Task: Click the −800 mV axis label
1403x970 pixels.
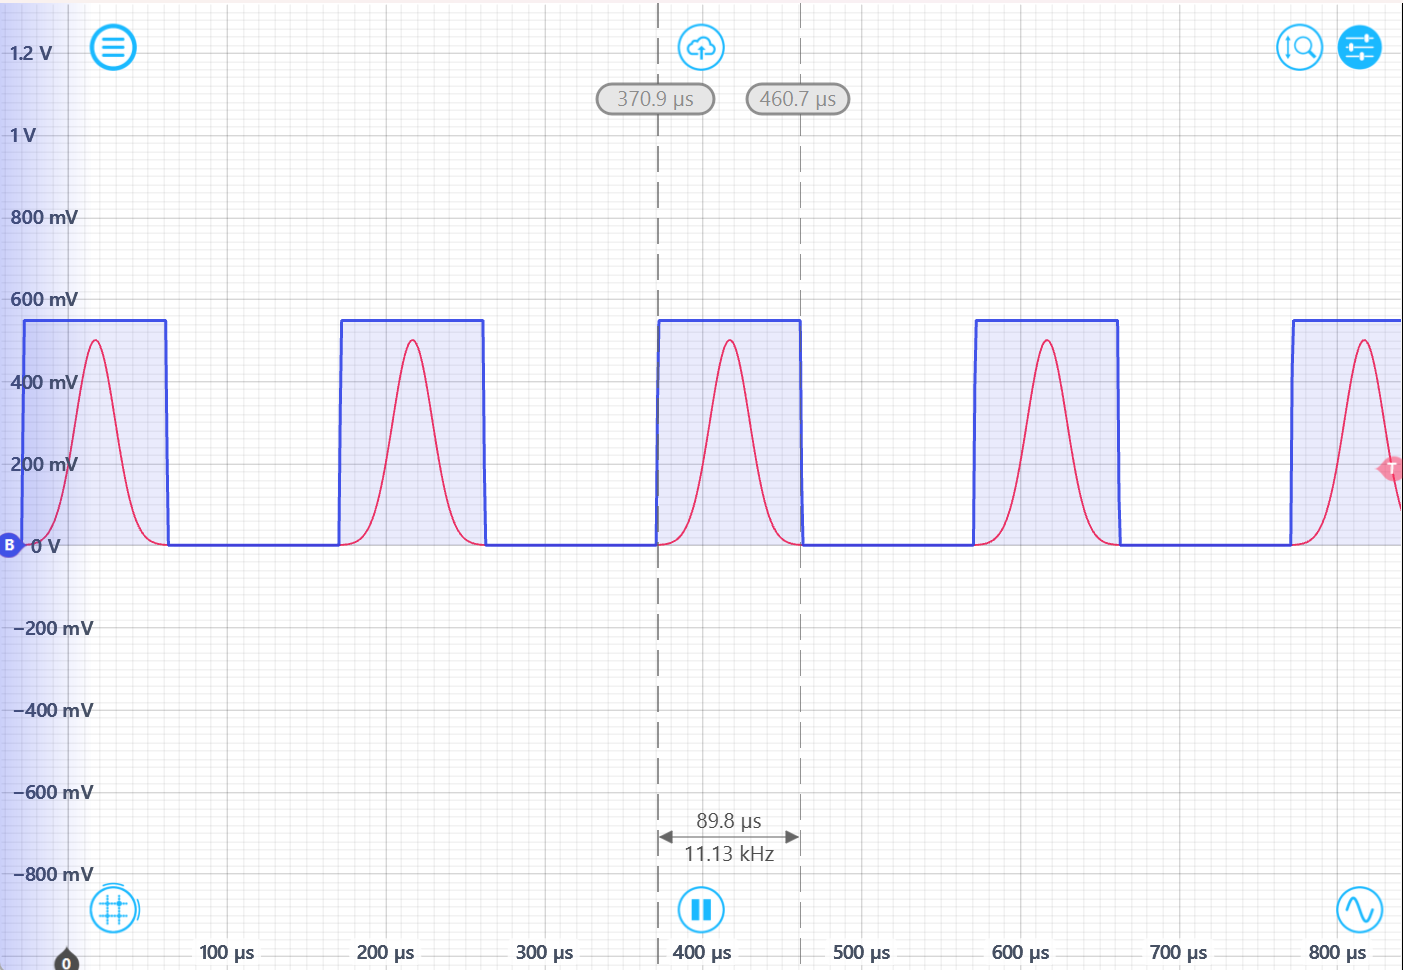Action: [x=53, y=874]
